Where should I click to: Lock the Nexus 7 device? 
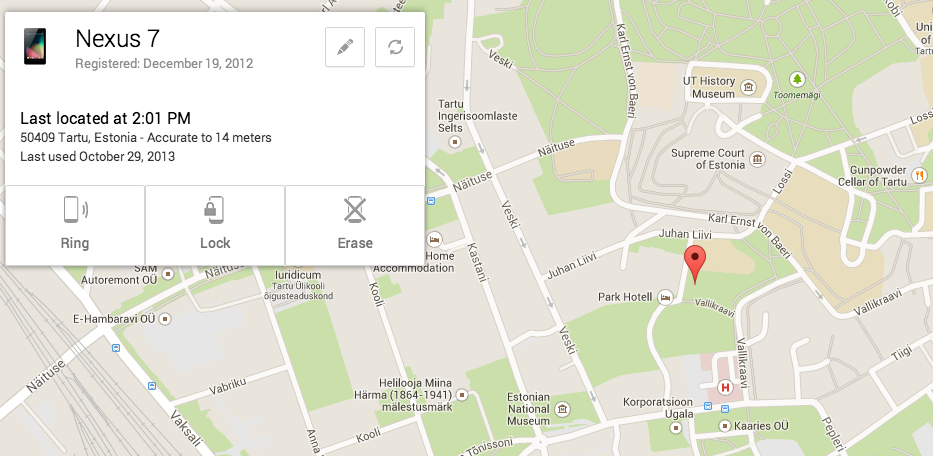pos(215,225)
